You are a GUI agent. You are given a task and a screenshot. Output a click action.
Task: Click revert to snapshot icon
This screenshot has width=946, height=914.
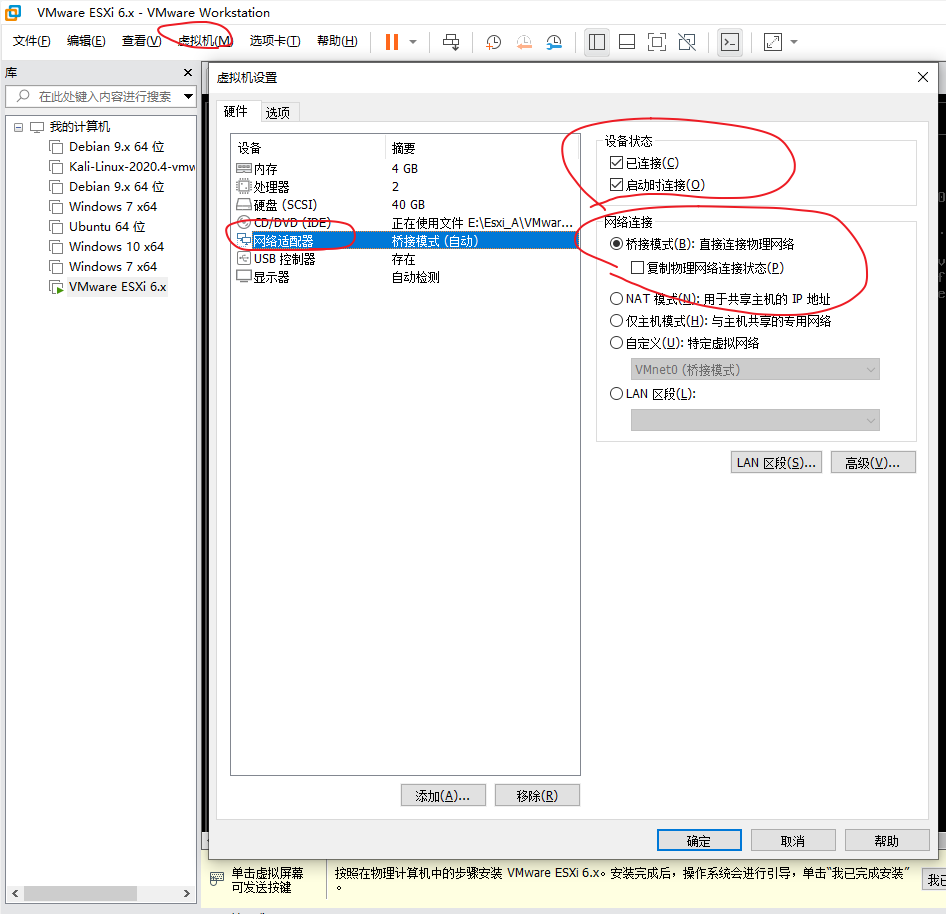click(524, 42)
